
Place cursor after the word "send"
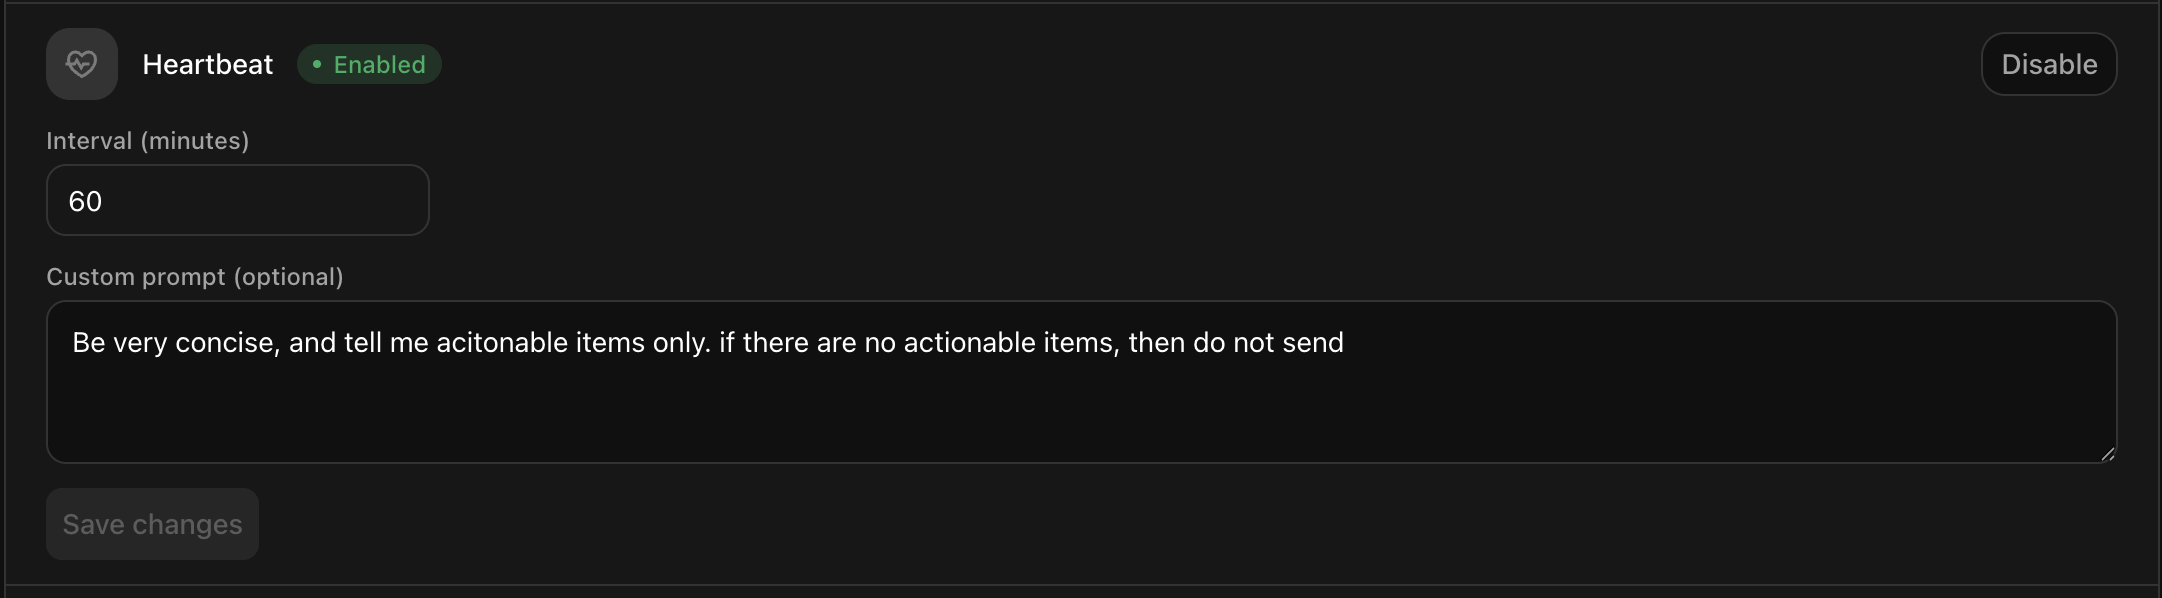click(x=1346, y=343)
